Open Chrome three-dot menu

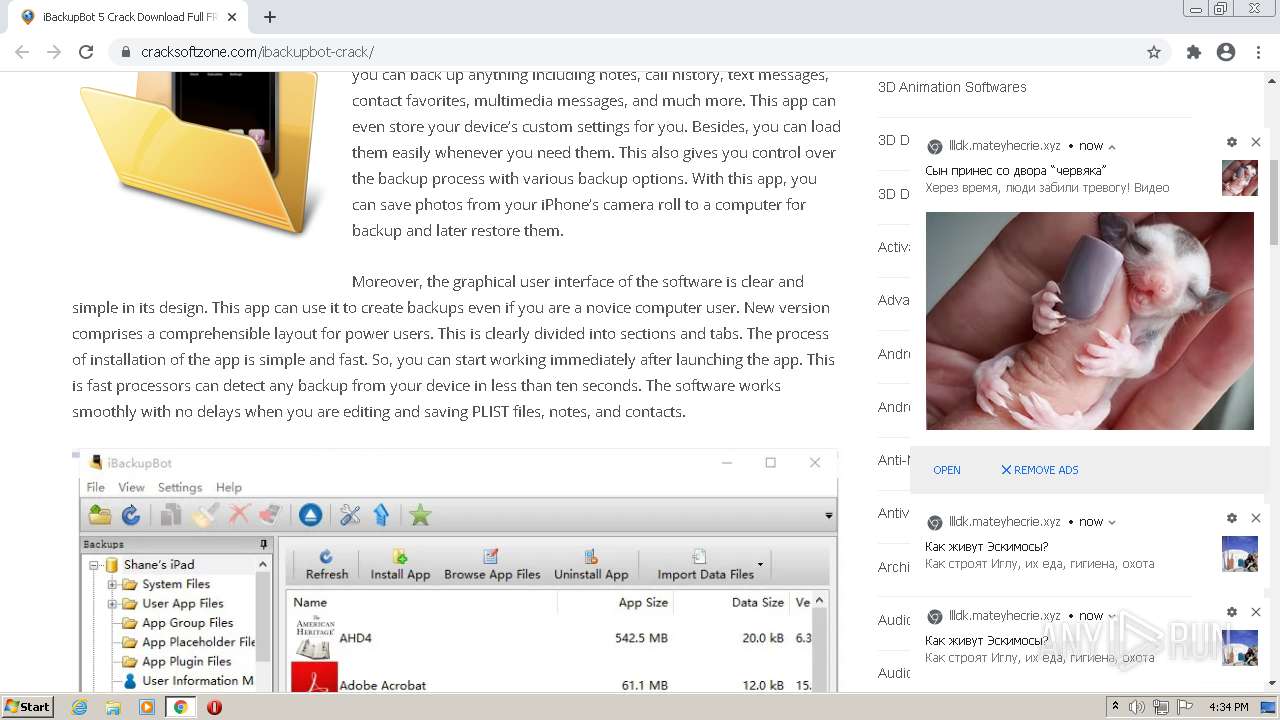click(x=1258, y=52)
